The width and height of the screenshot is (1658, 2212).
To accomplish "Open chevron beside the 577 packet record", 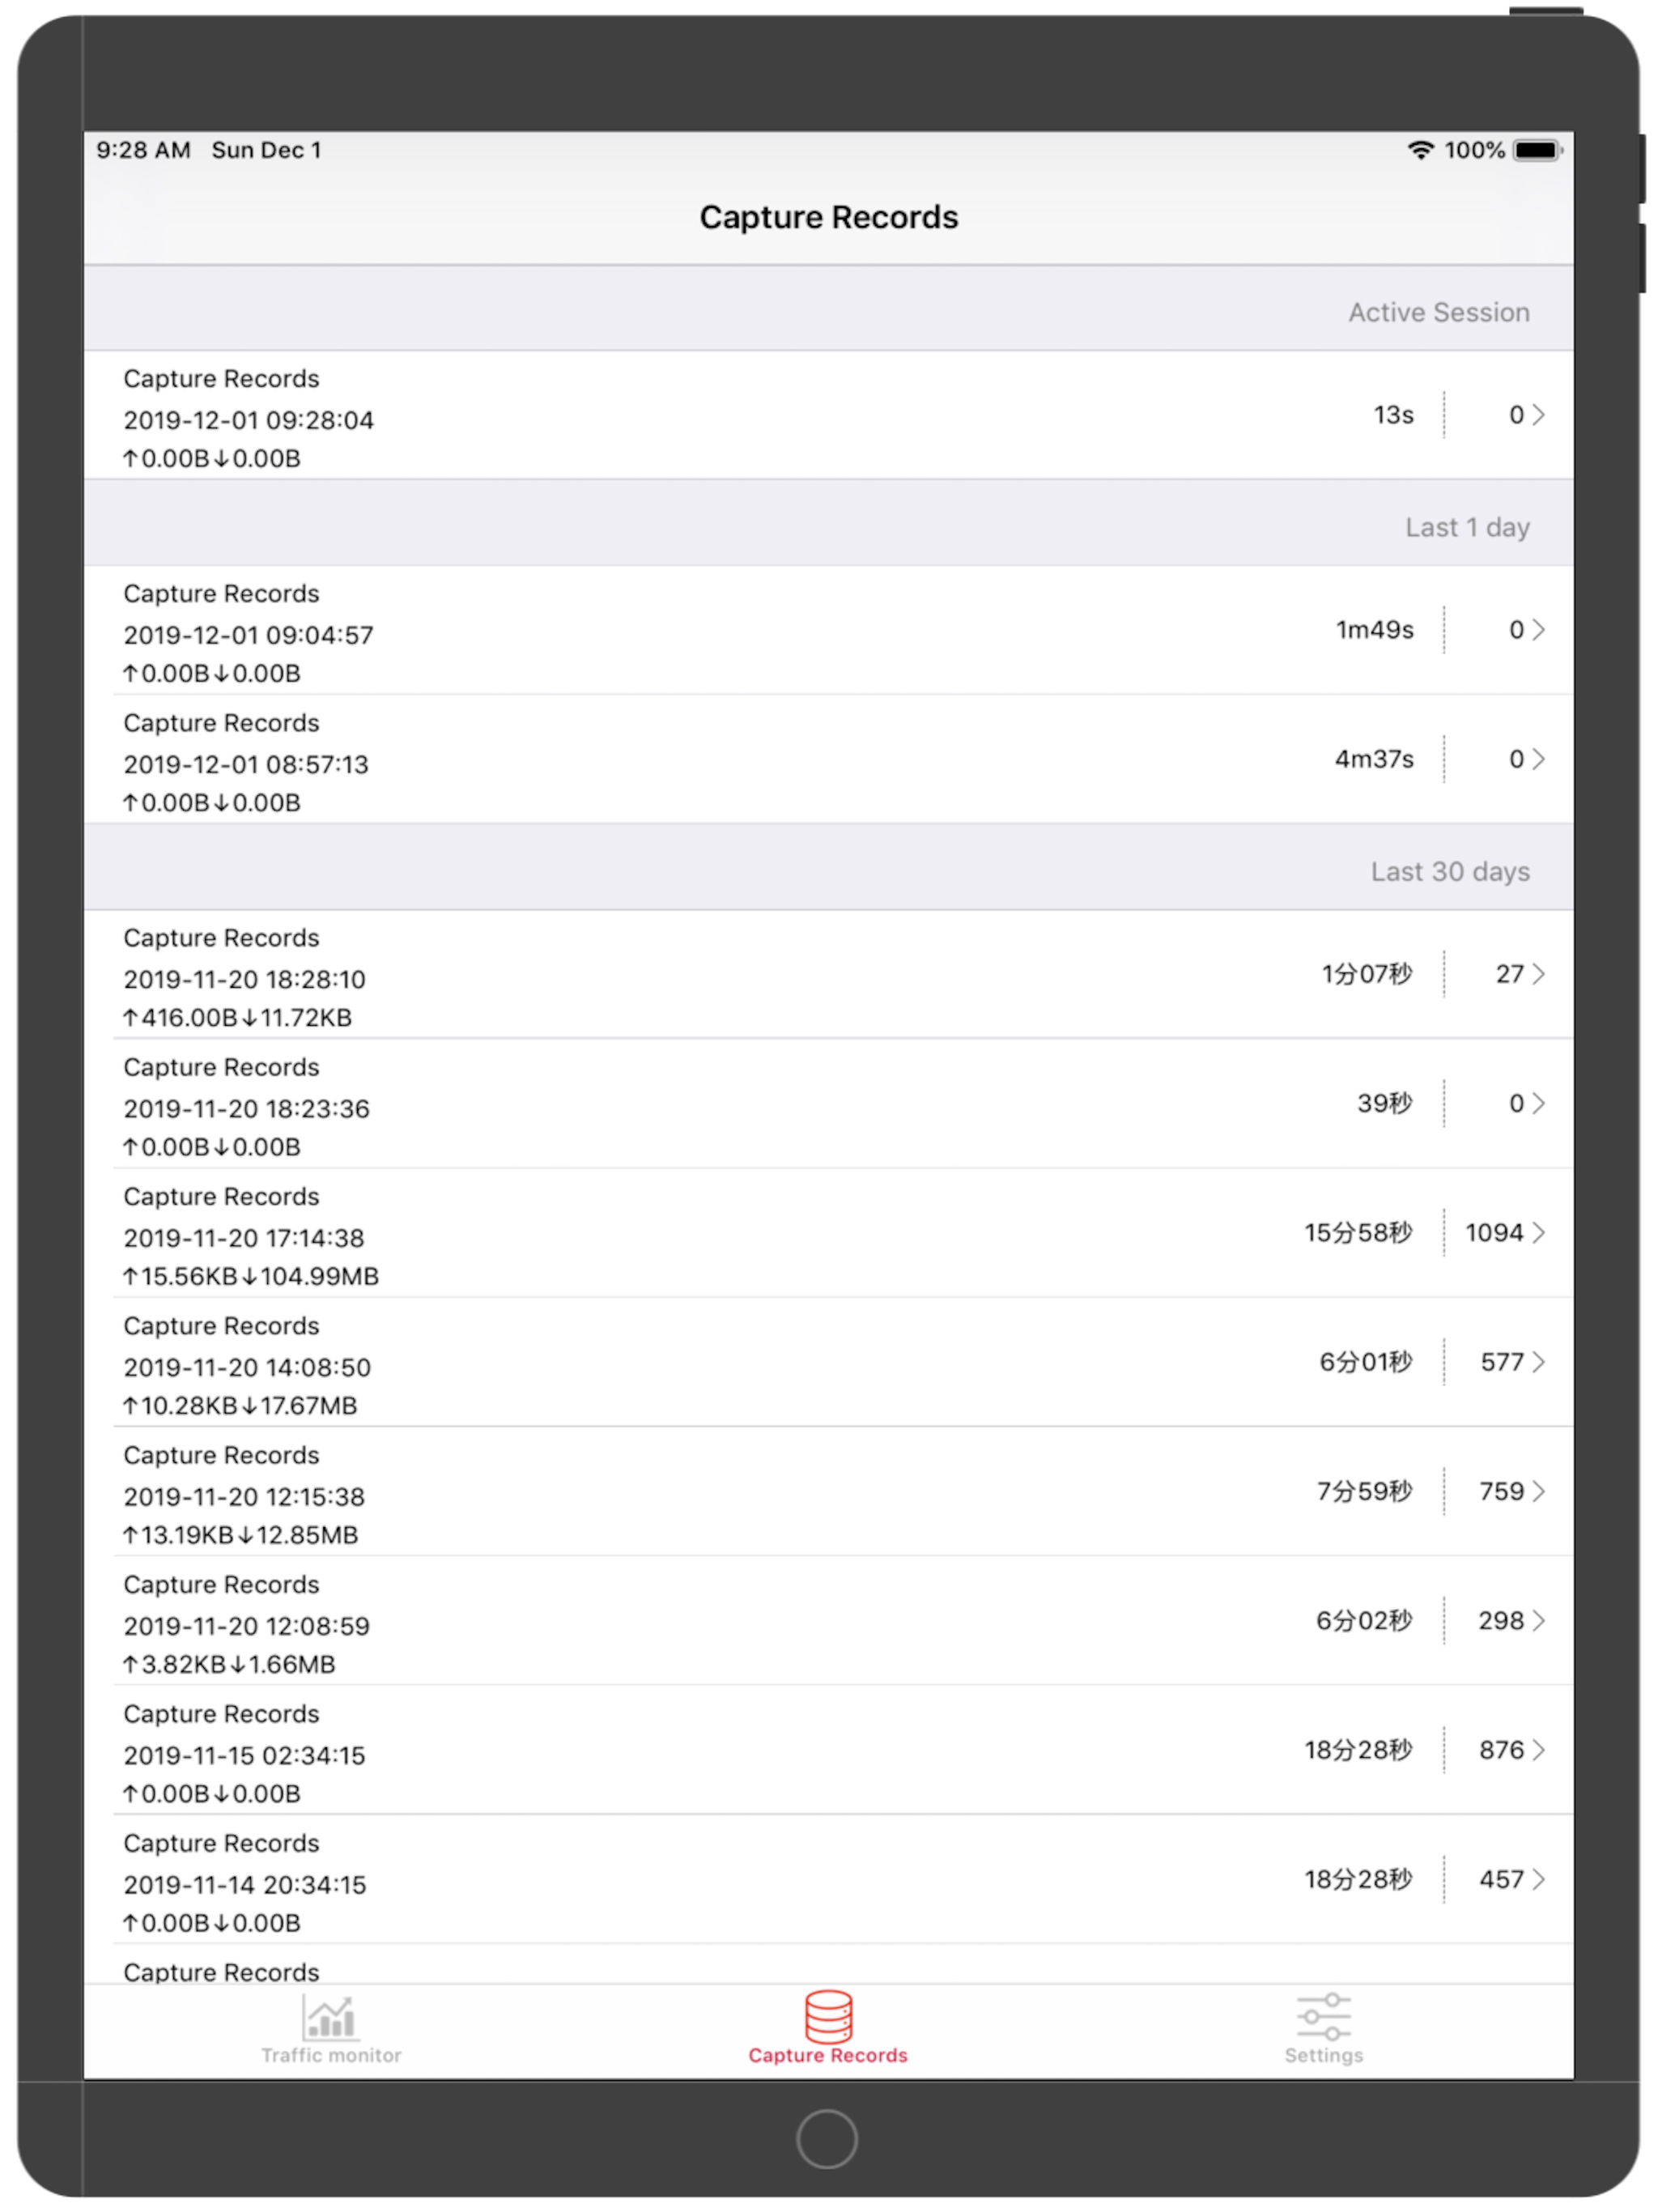I will pos(1541,1362).
